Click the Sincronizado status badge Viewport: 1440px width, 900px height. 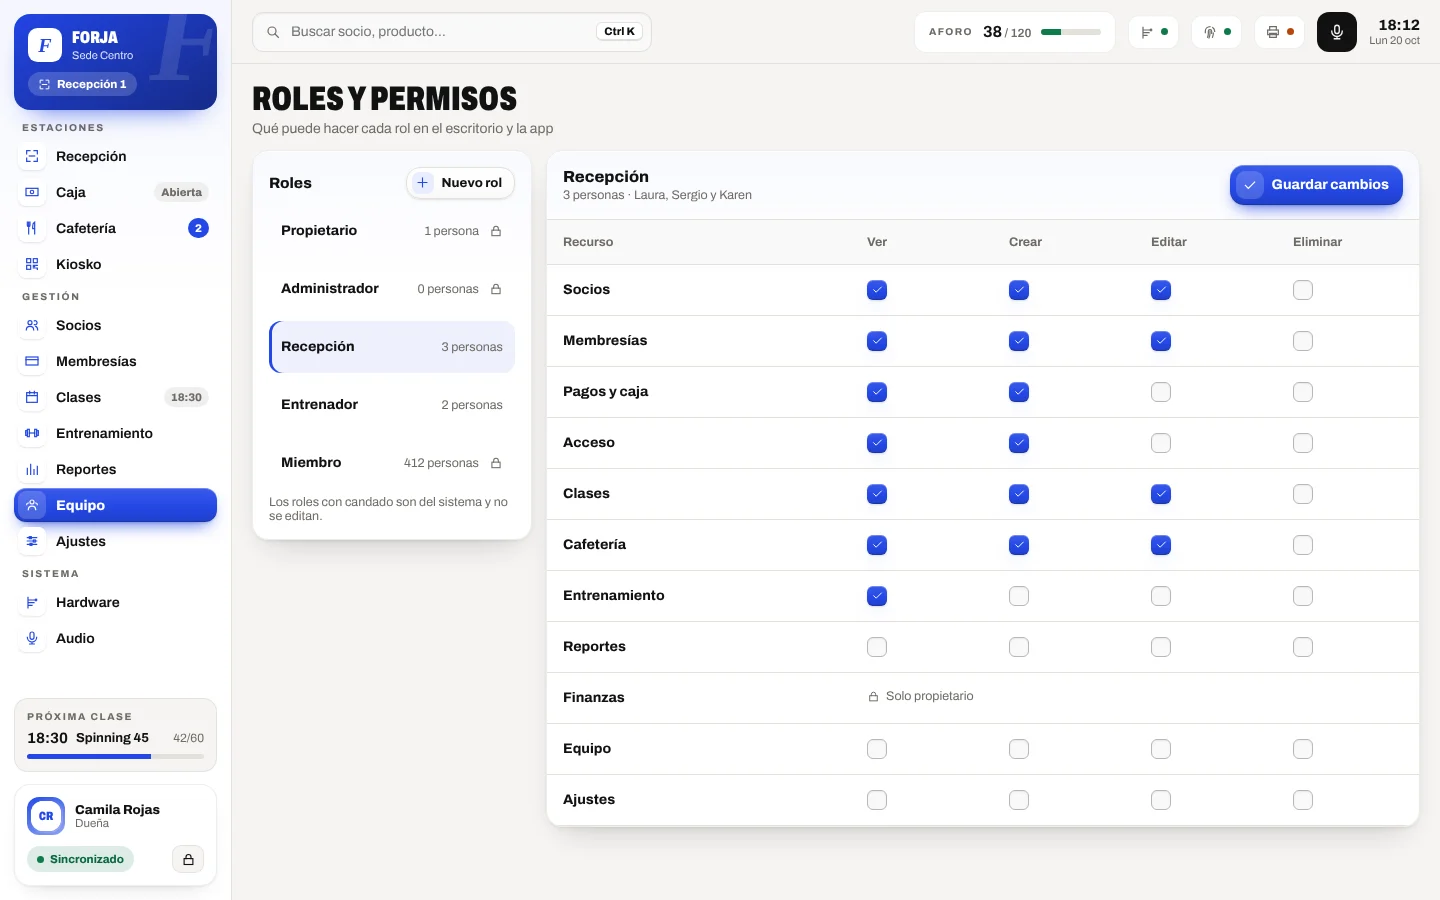click(80, 859)
